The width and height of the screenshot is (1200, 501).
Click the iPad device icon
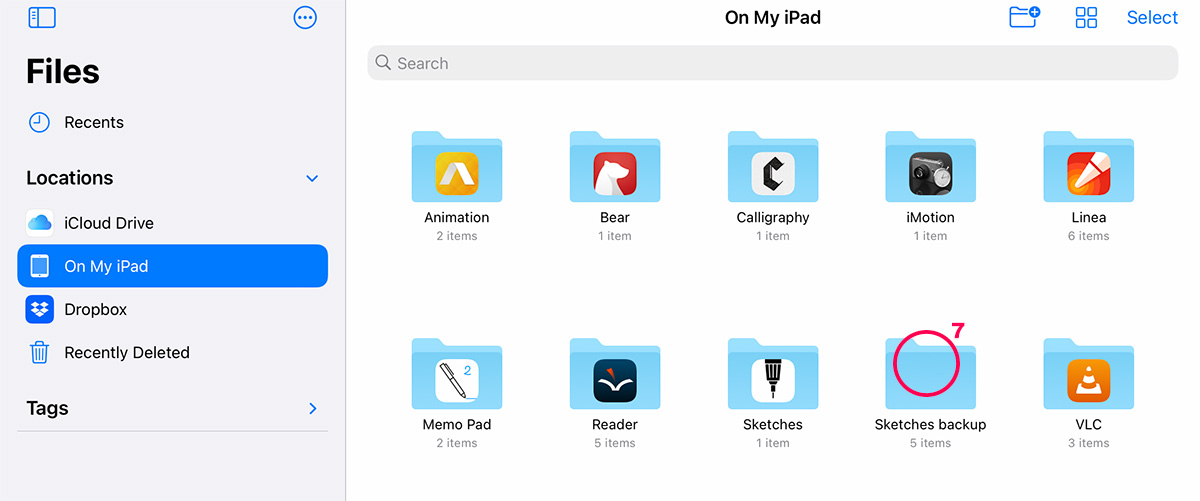[x=39, y=266]
